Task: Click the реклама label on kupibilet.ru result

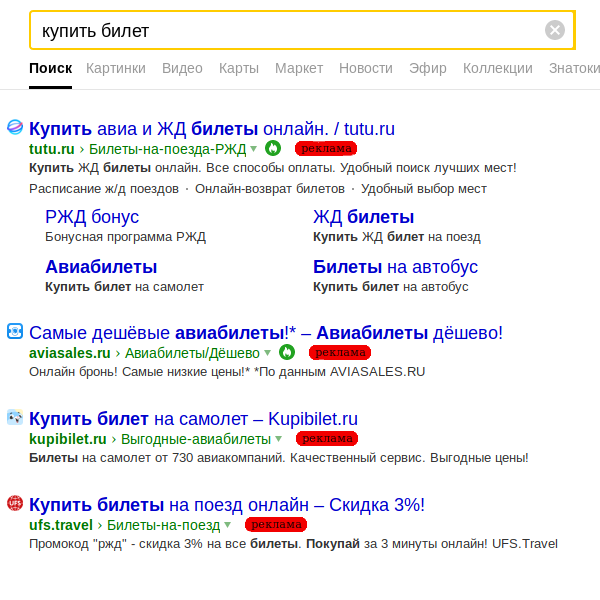Action: (x=327, y=439)
